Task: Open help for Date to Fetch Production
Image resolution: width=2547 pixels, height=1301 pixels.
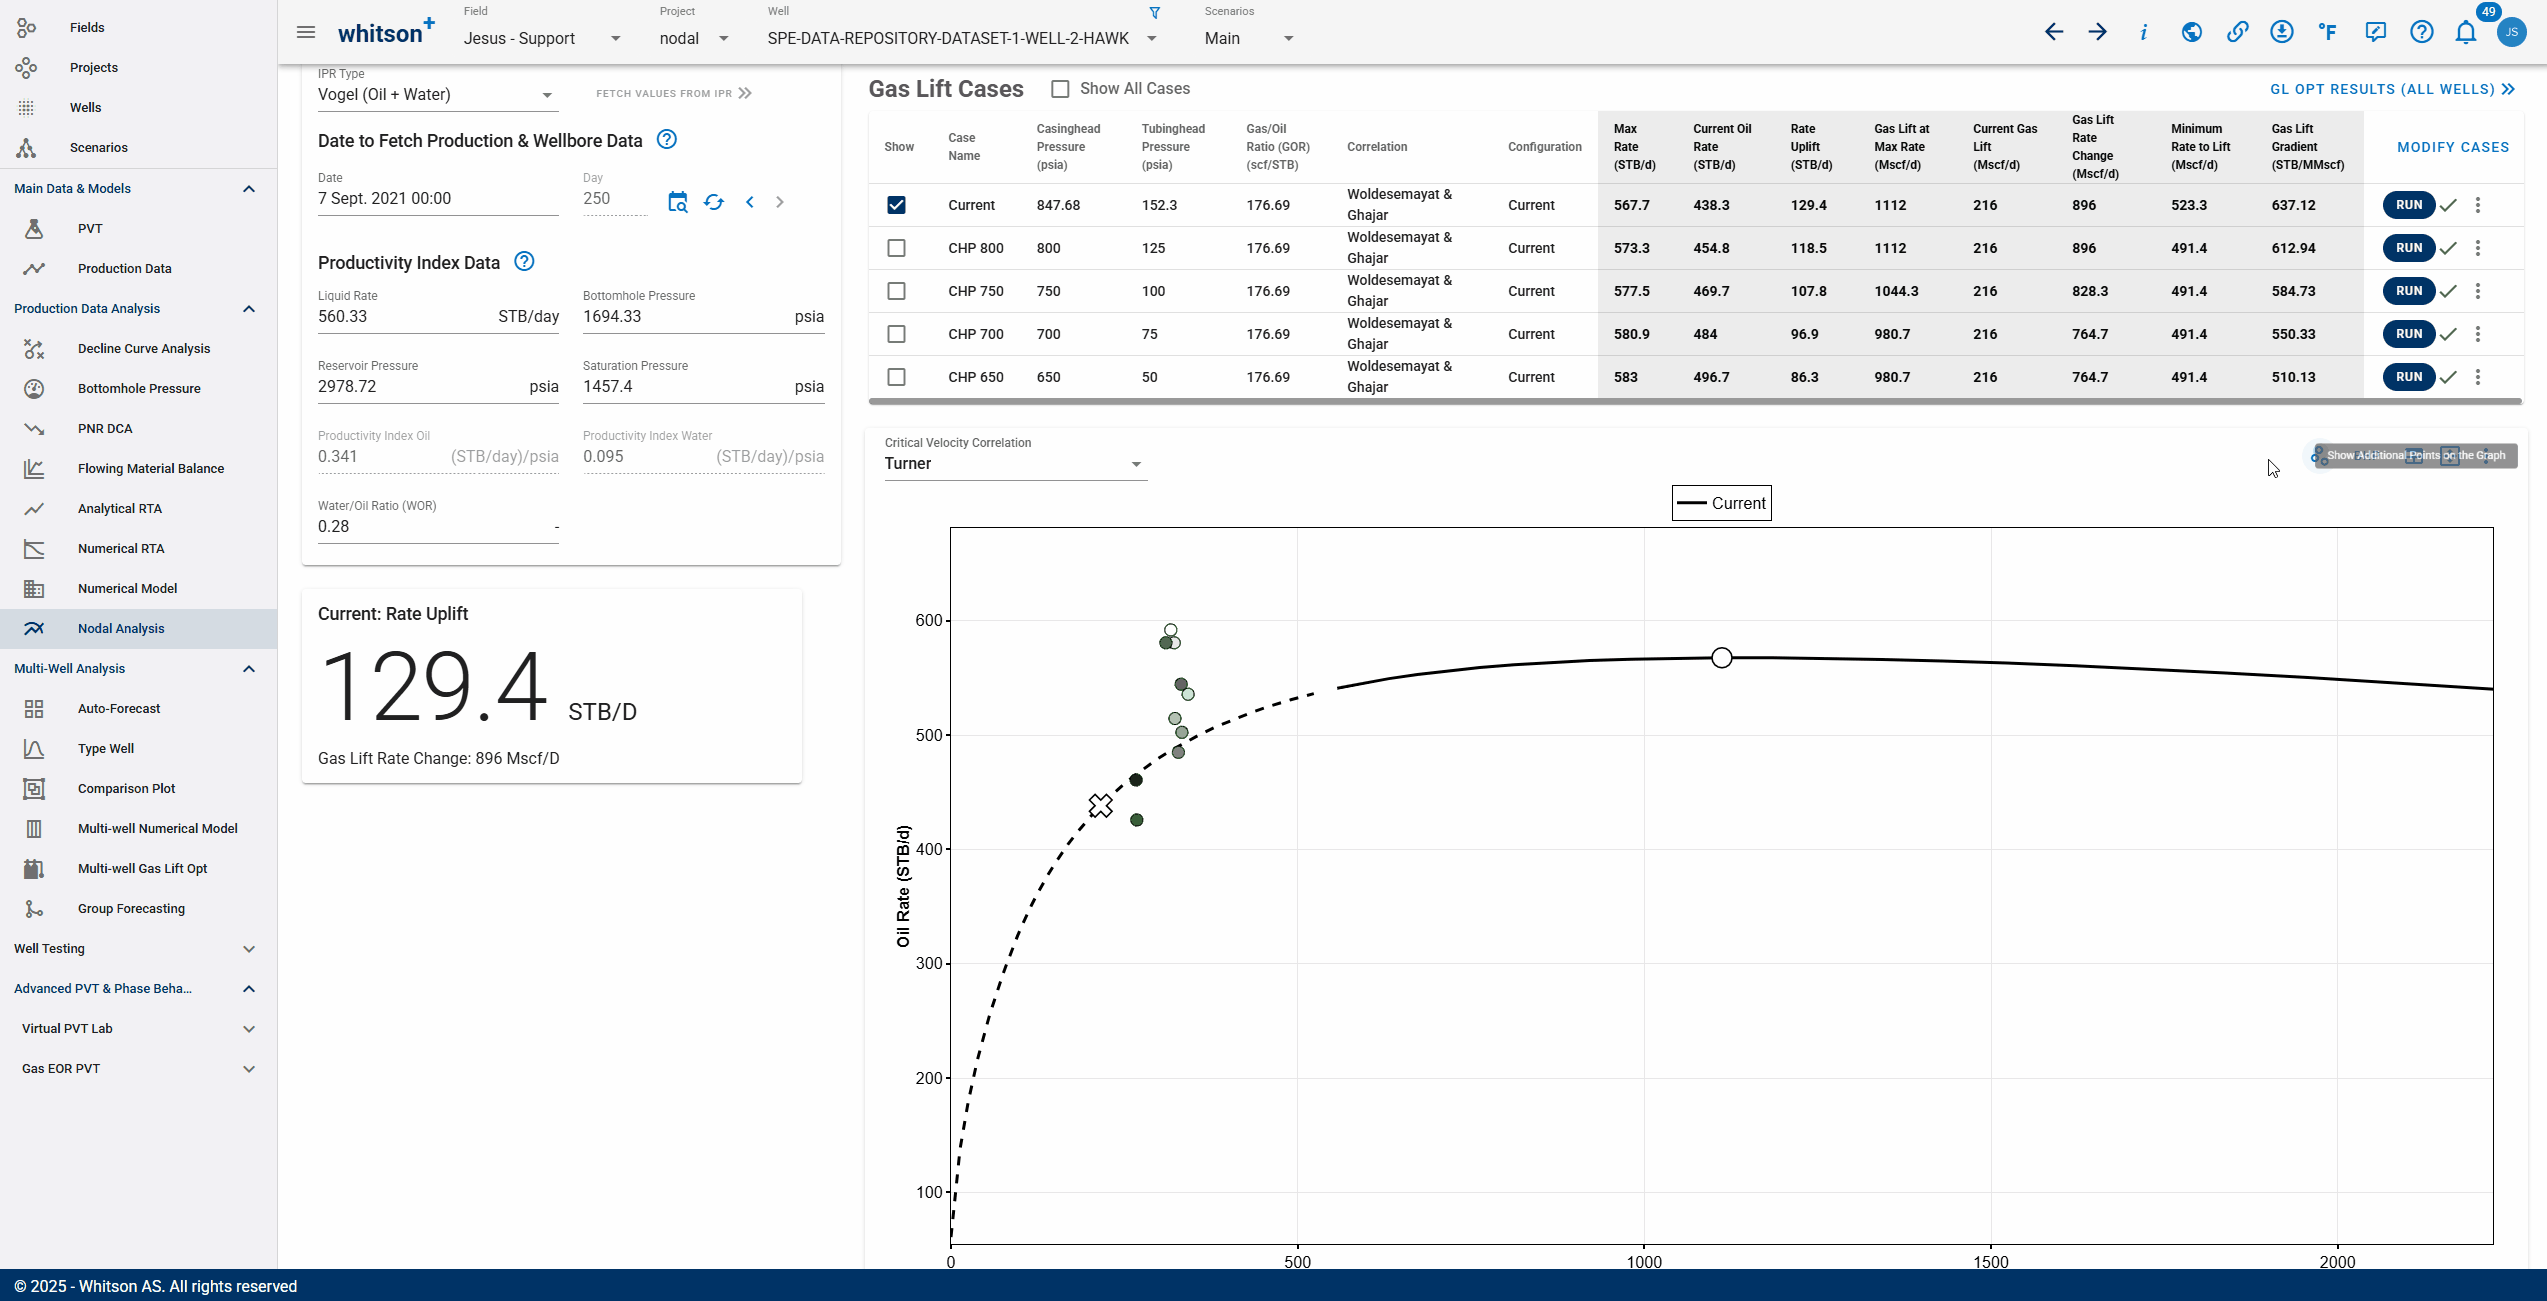Action: (x=667, y=140)
